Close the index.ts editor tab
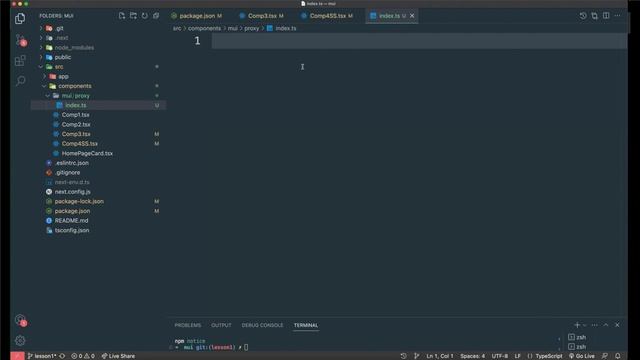The width and height of the screenshot is (640, 360). [412, 16]
